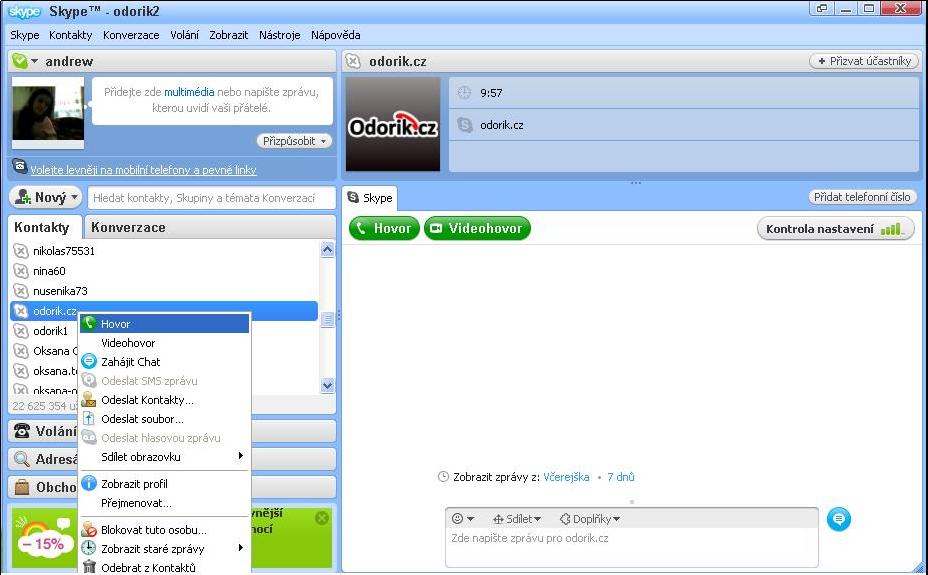Show messages from Včerejška link
Viewport: 928px width, 575px height.
click(x=566, y=477)
